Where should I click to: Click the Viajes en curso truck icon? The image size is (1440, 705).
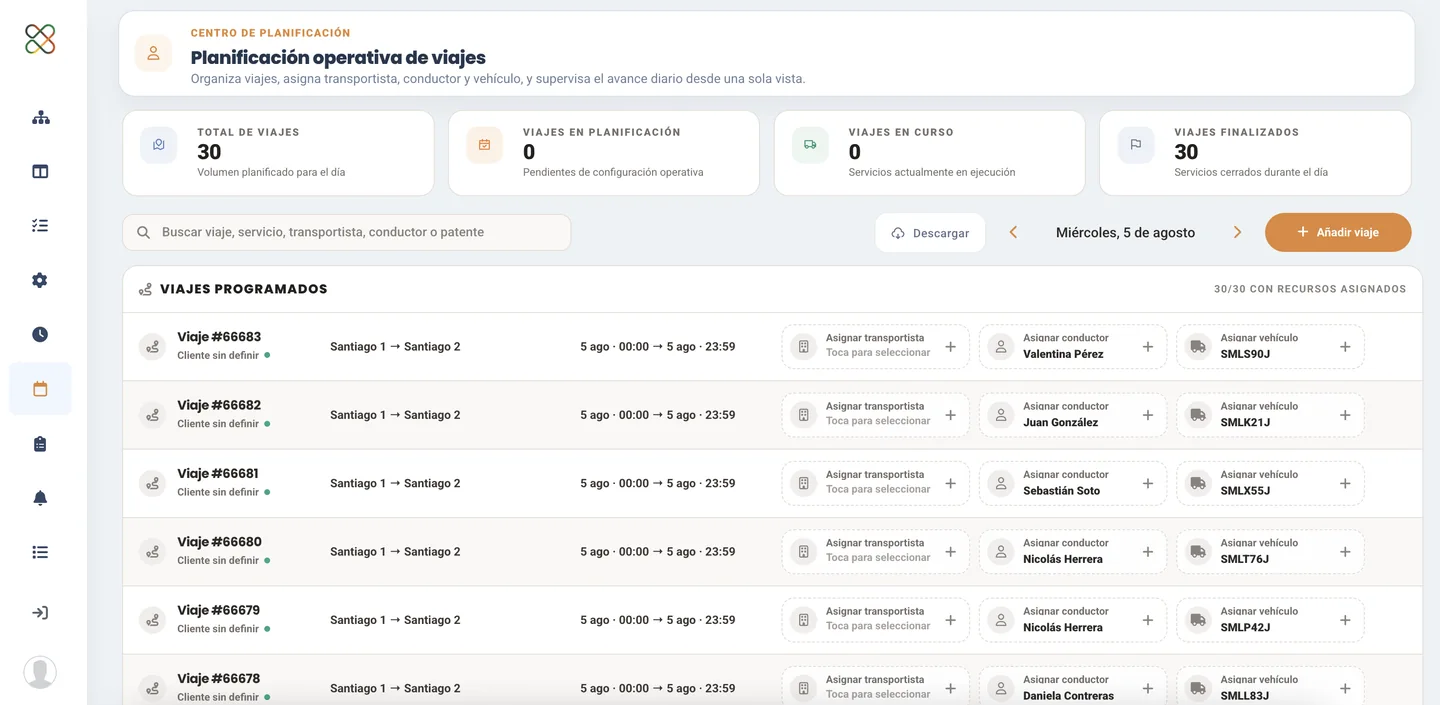(810, 144)
